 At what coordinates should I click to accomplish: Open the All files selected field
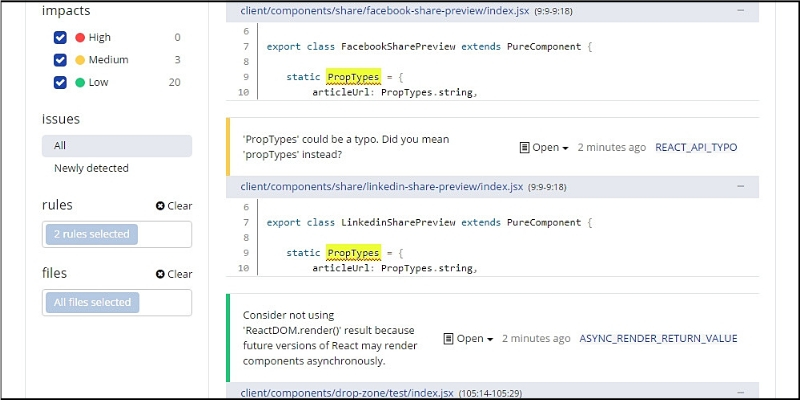click(117, 303)
